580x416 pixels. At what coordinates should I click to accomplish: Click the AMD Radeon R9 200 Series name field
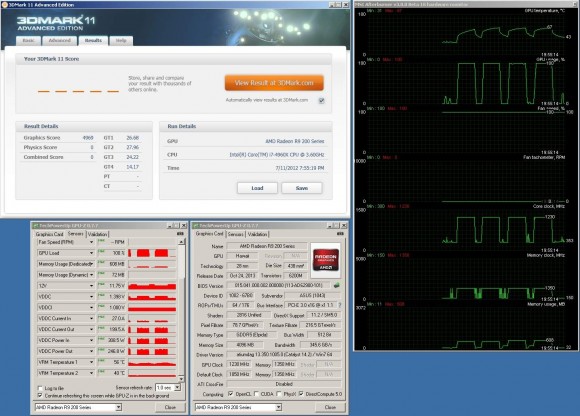pos(267,246)
